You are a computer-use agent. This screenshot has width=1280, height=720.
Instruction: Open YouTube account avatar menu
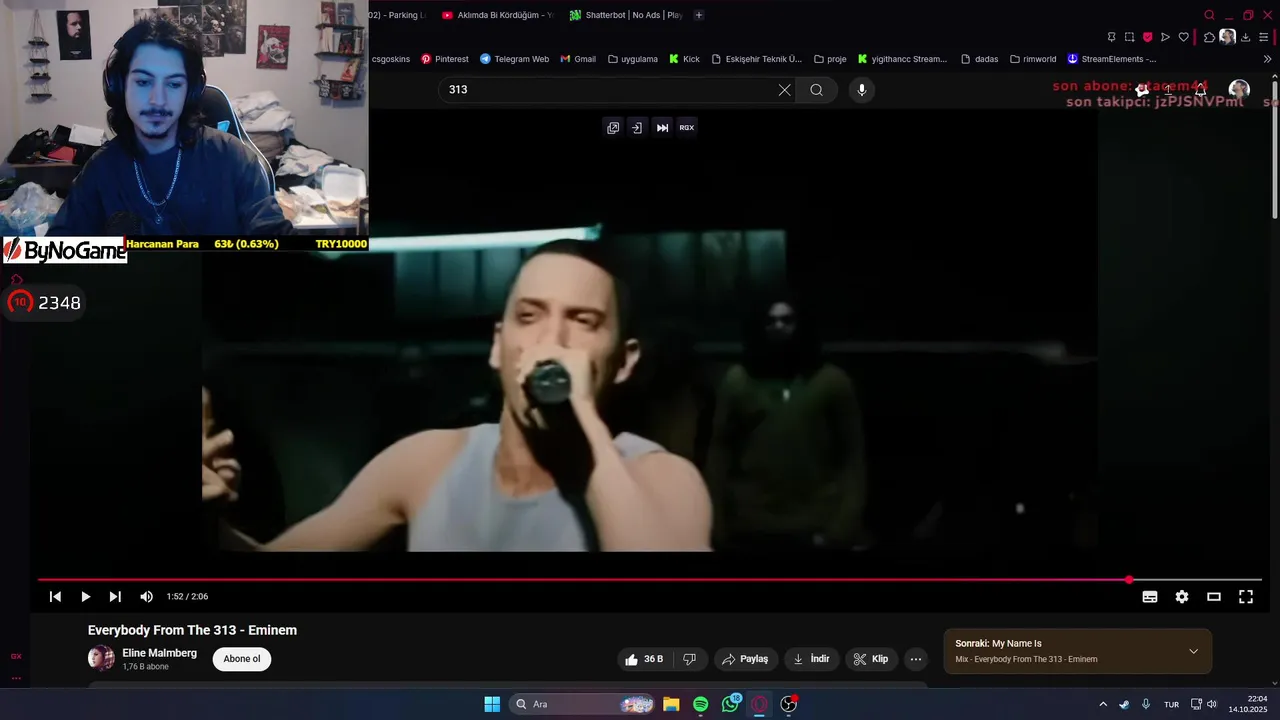pos(1239,90)
